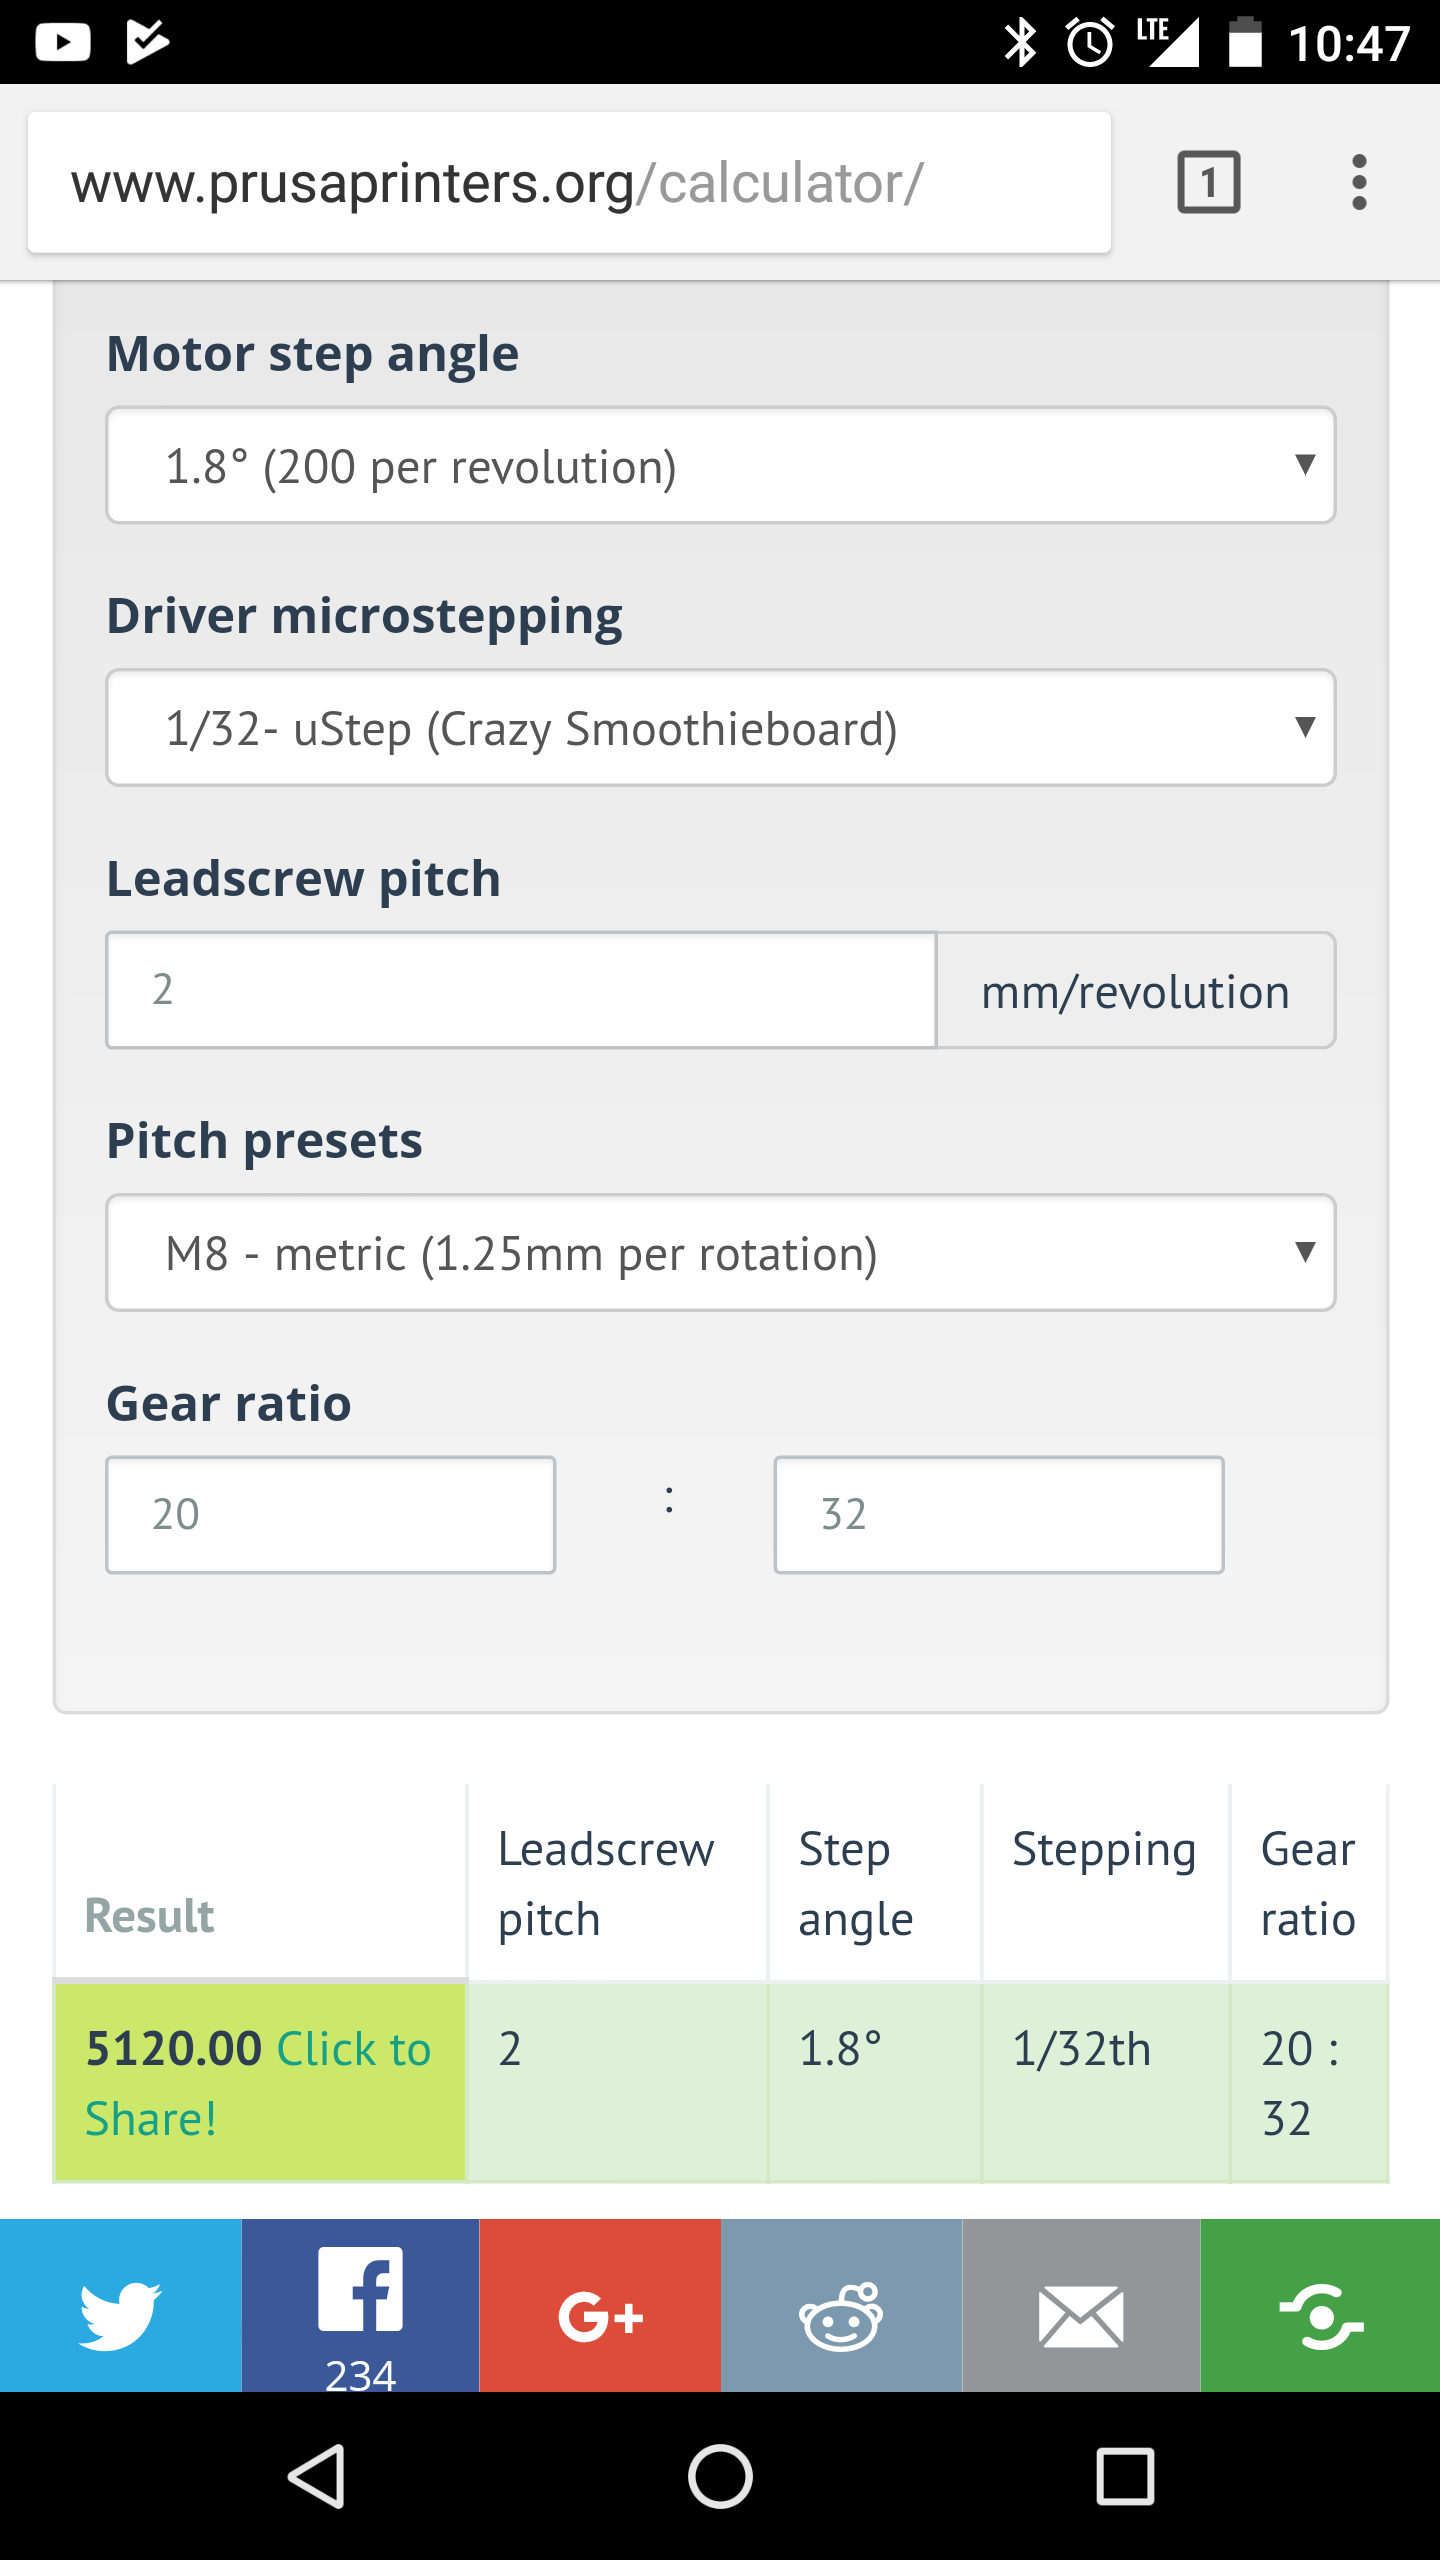Go to the Android home screen
1440x2560 pixels.
click(x=720, y=2476)
